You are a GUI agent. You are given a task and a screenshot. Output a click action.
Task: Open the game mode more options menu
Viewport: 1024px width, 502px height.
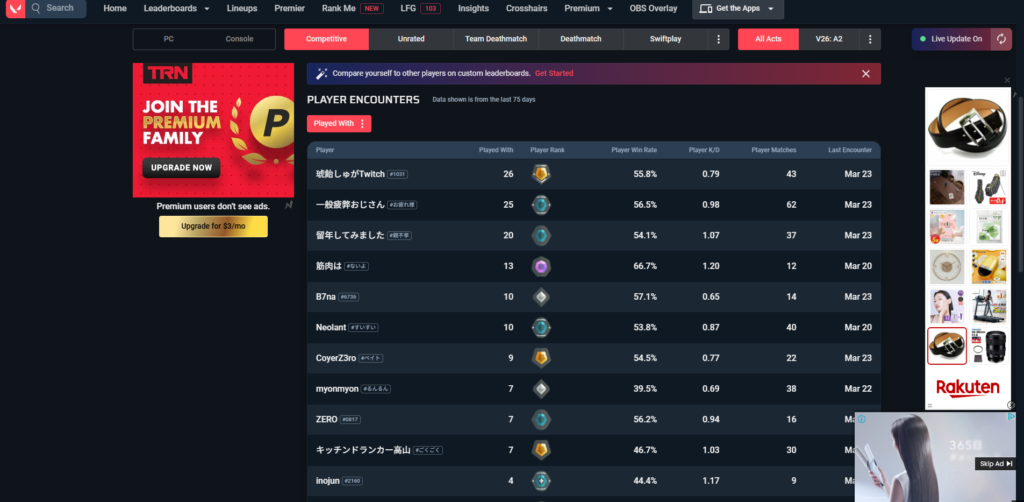(718, 39)
